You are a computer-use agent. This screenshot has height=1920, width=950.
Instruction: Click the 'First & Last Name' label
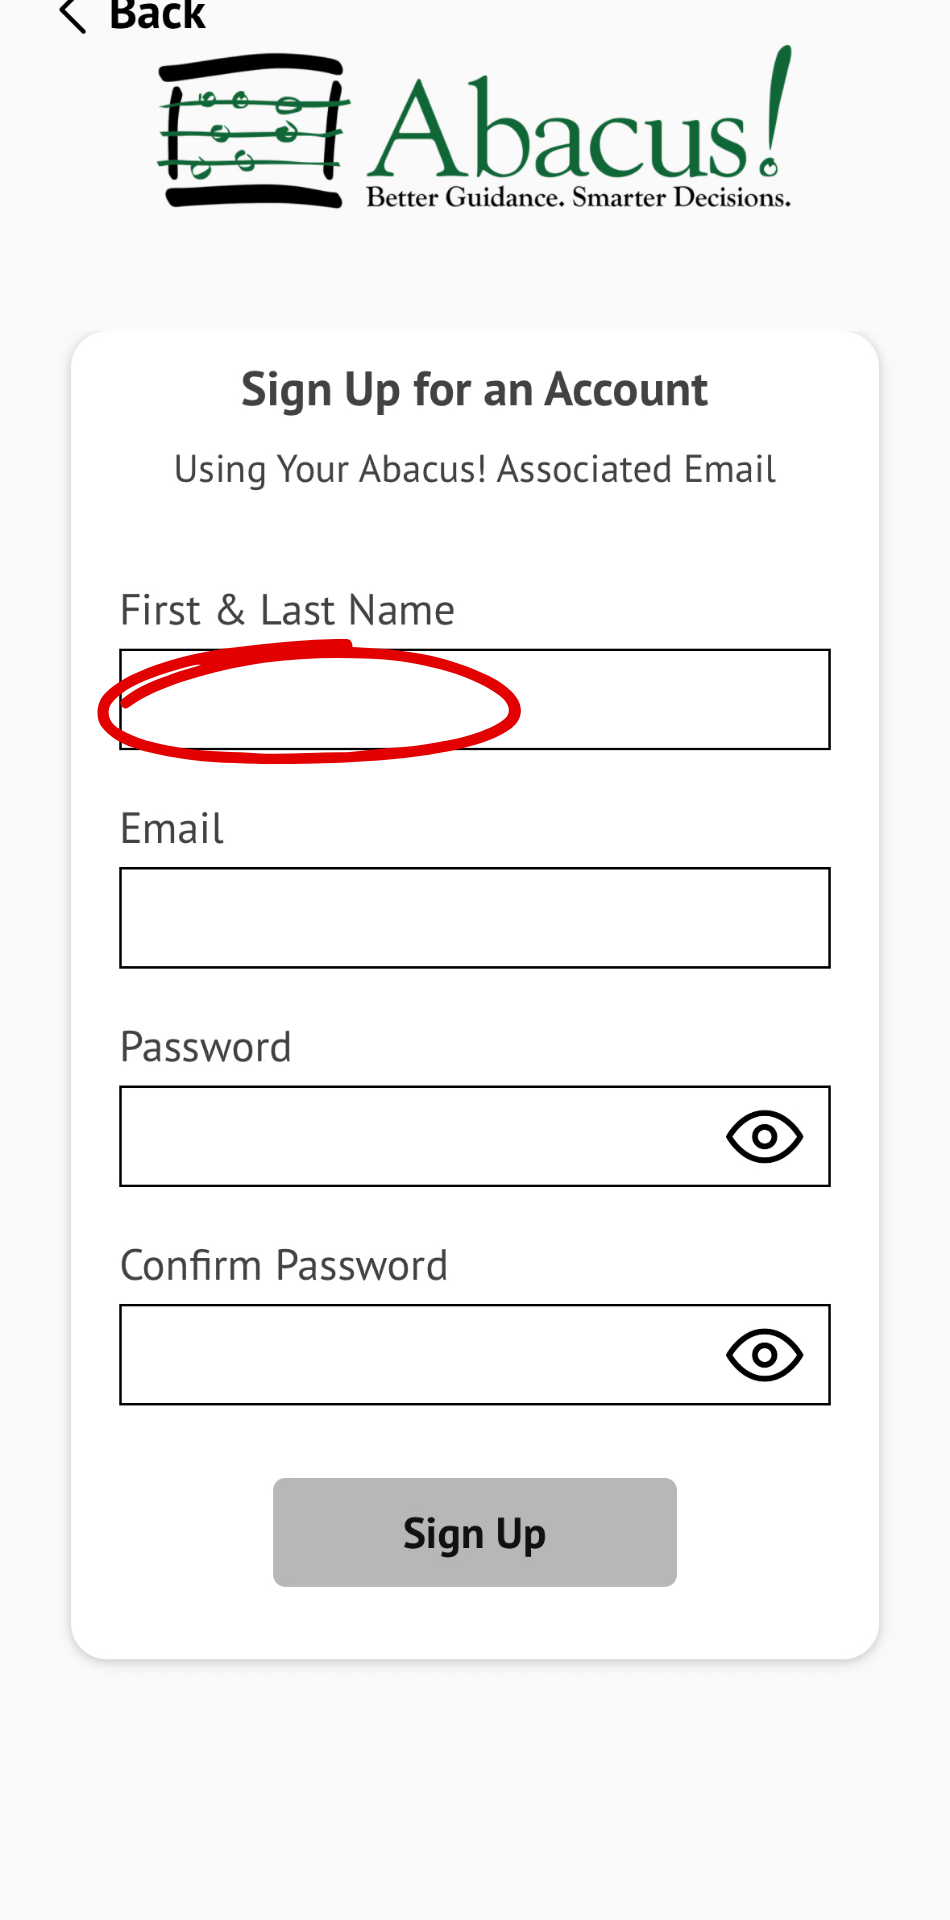point(287,610)
